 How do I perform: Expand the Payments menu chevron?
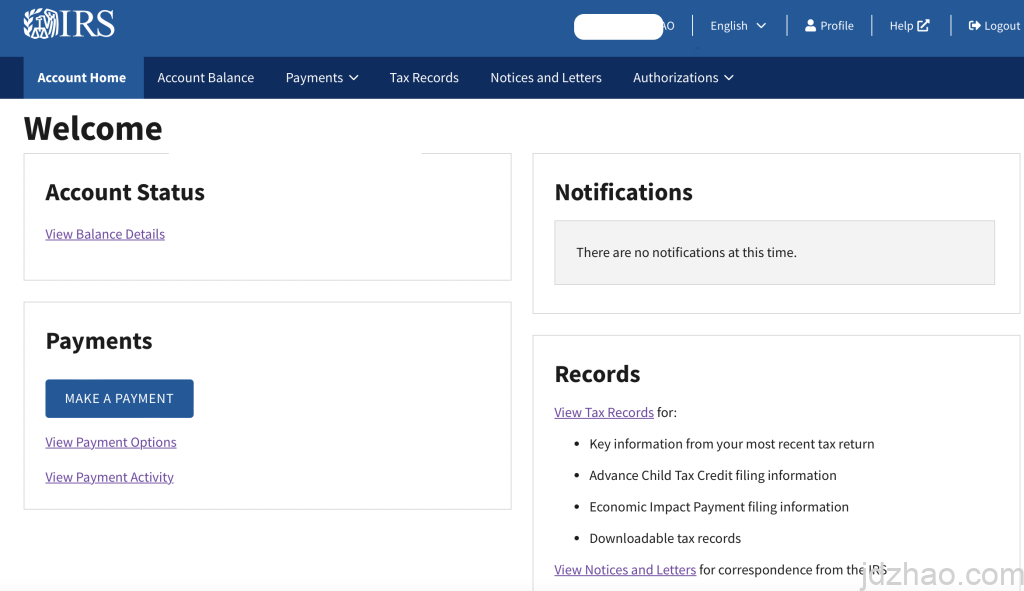pyautogui.click(x=353, y=78)
